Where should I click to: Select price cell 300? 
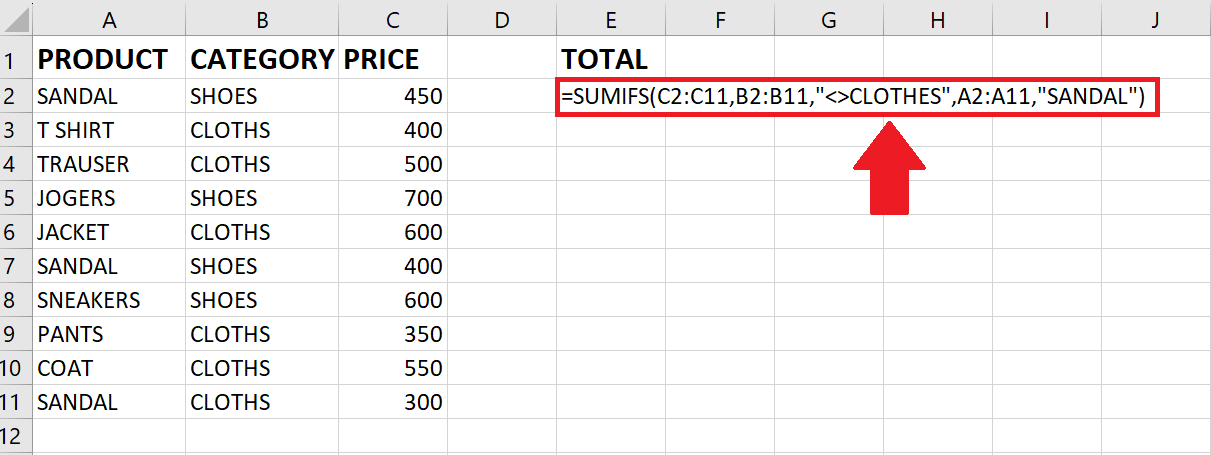pyautogui.click(x=393, y=402)
